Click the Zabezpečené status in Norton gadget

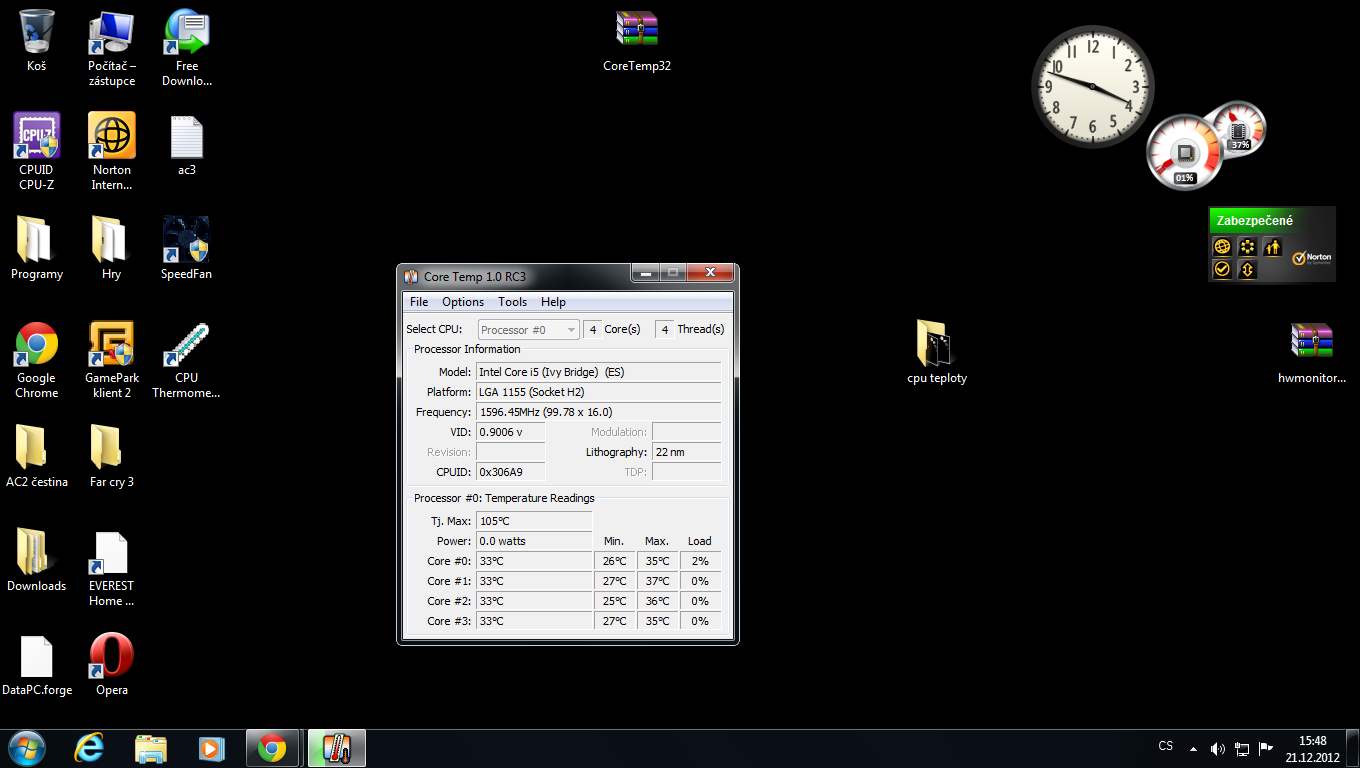click(x=1255, y=221)
